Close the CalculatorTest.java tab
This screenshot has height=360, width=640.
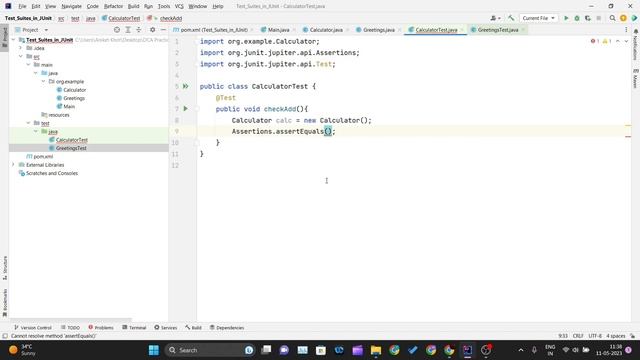pyautogui.click(x=462, y=30)
